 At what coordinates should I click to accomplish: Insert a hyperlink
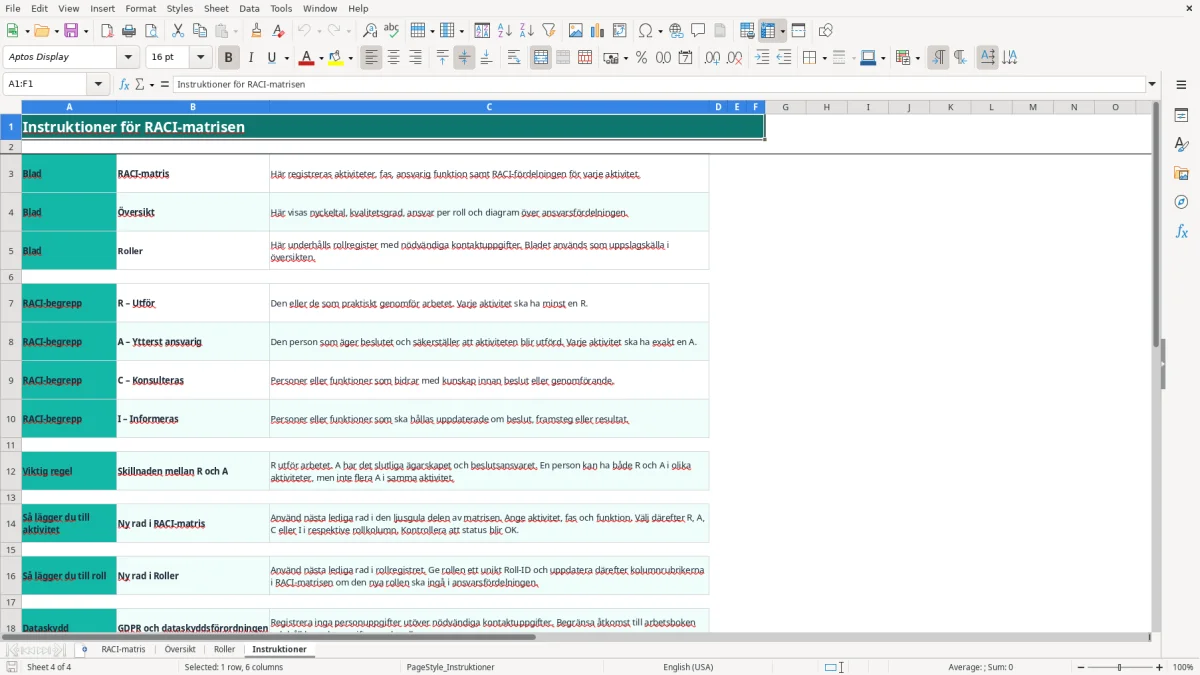click(x=676, y=31)
